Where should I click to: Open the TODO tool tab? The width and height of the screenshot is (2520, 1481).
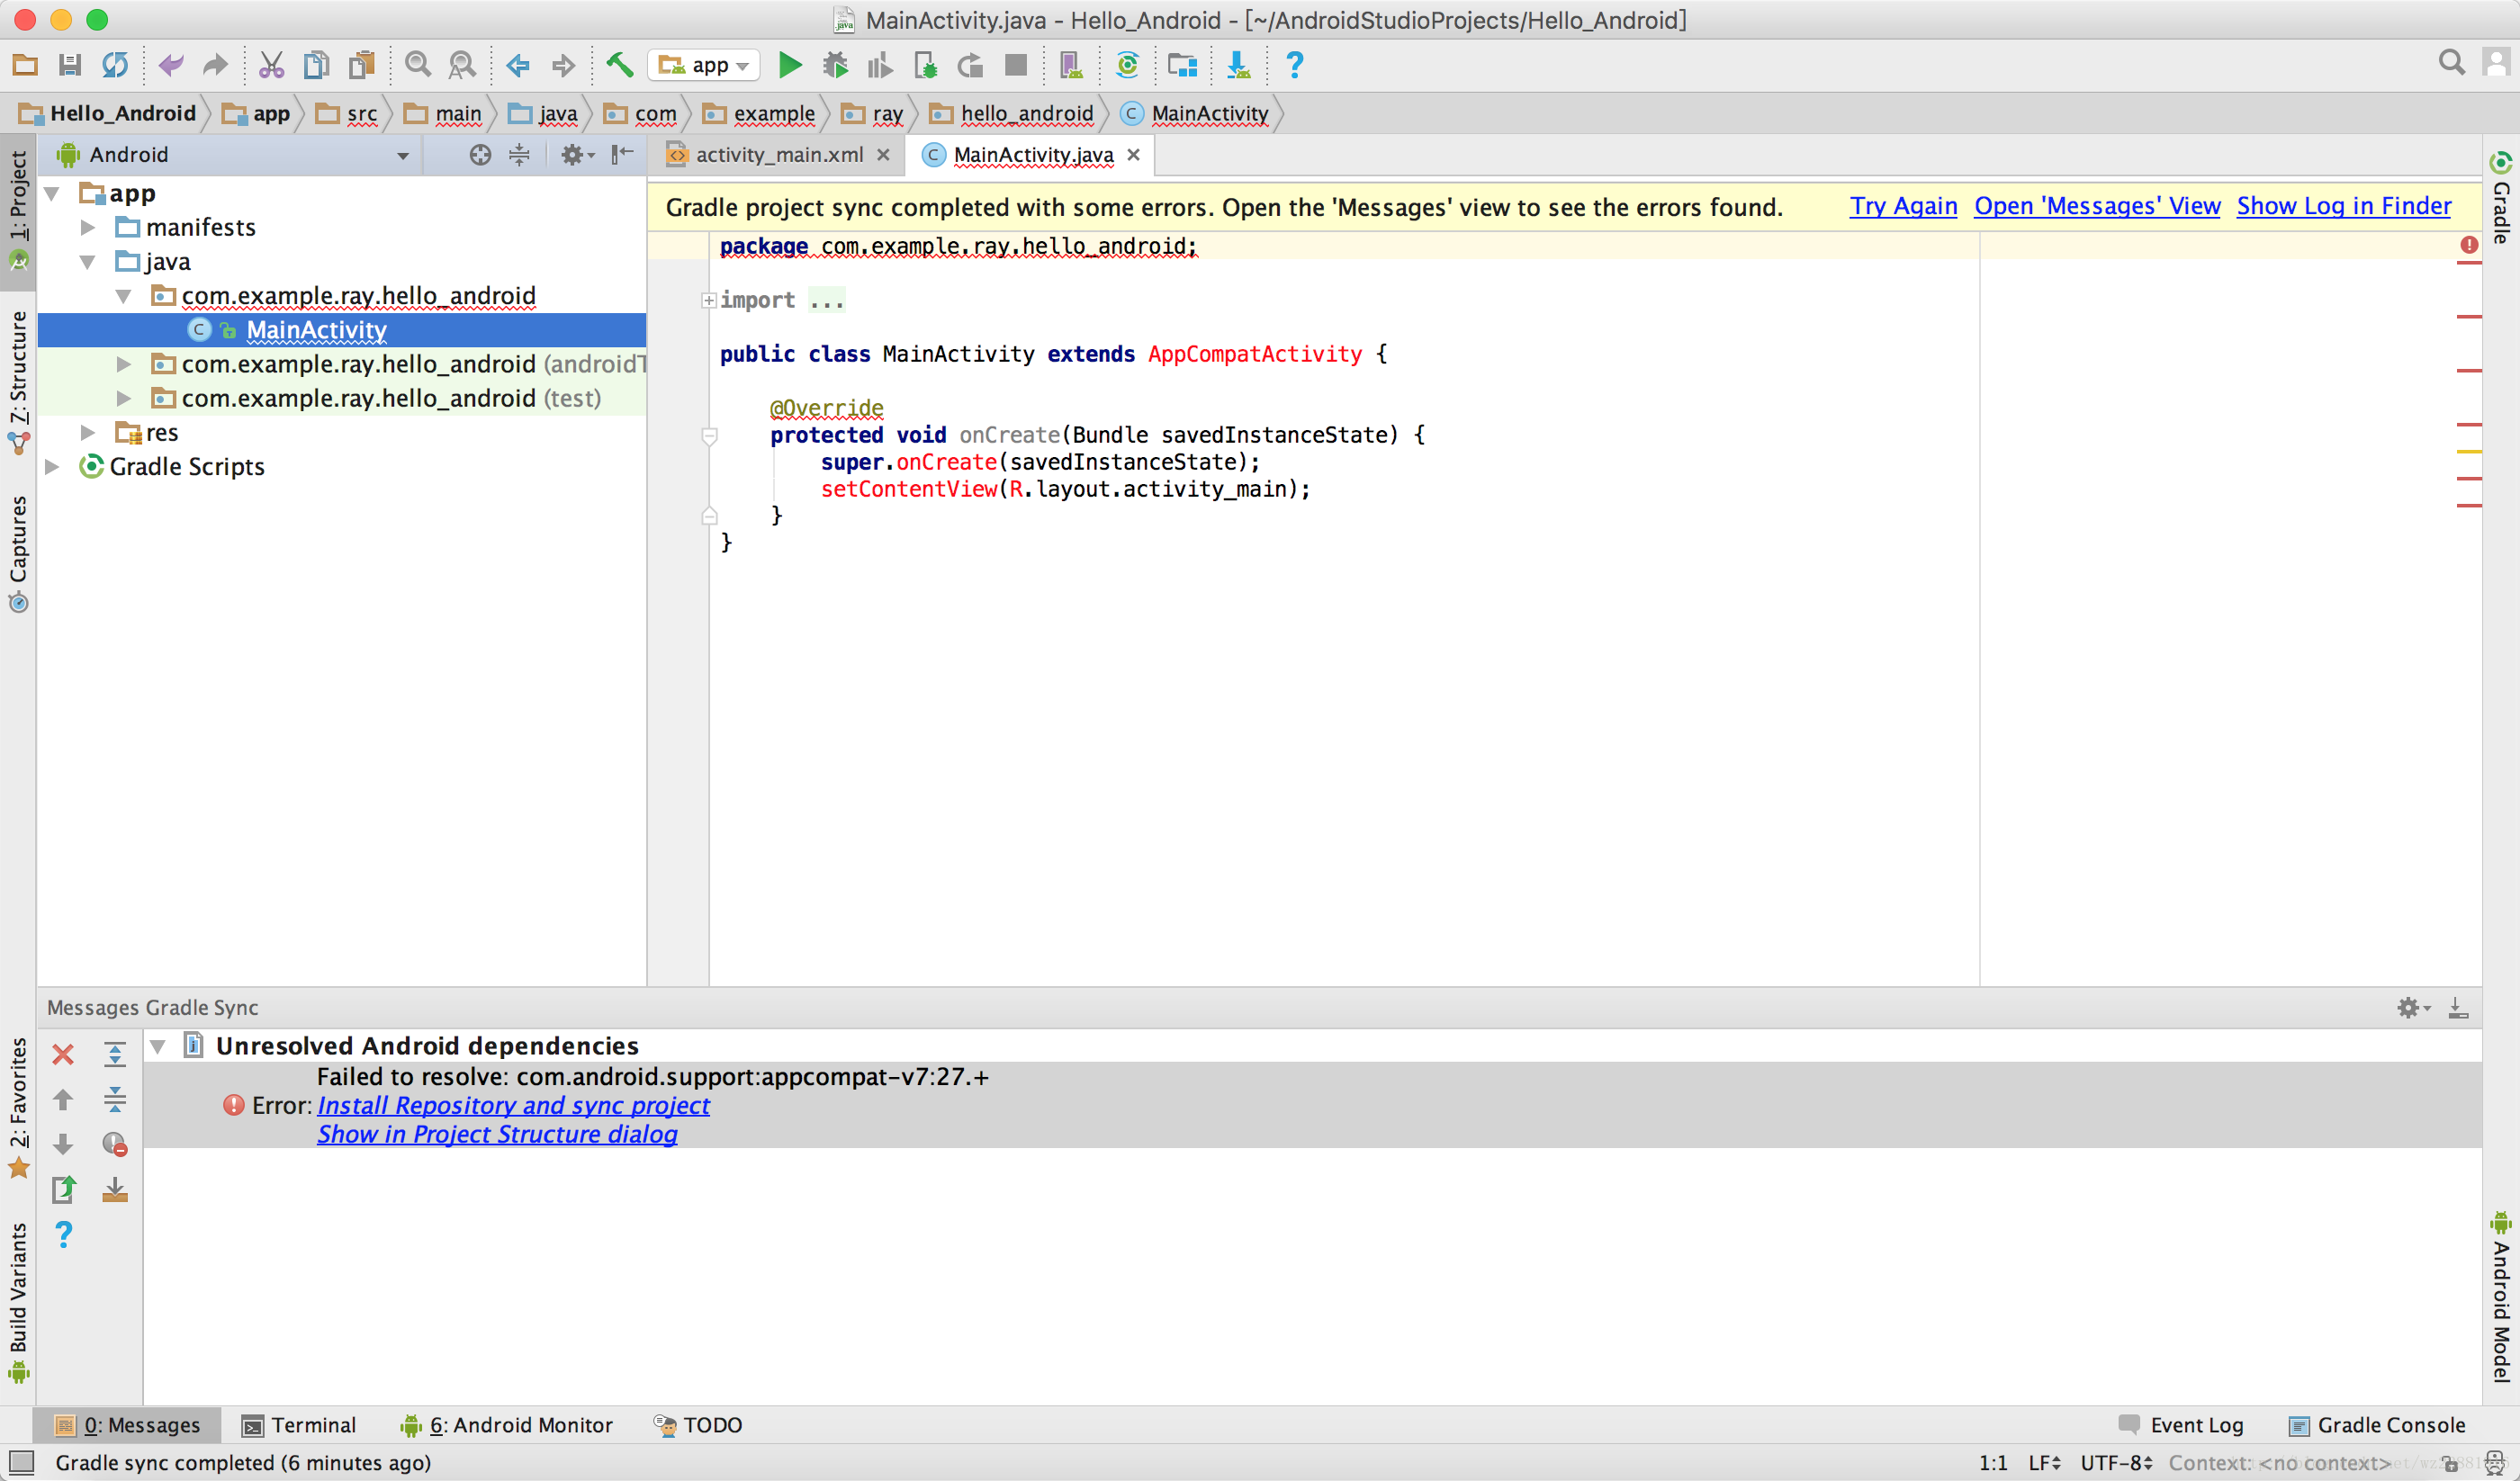698,1425
